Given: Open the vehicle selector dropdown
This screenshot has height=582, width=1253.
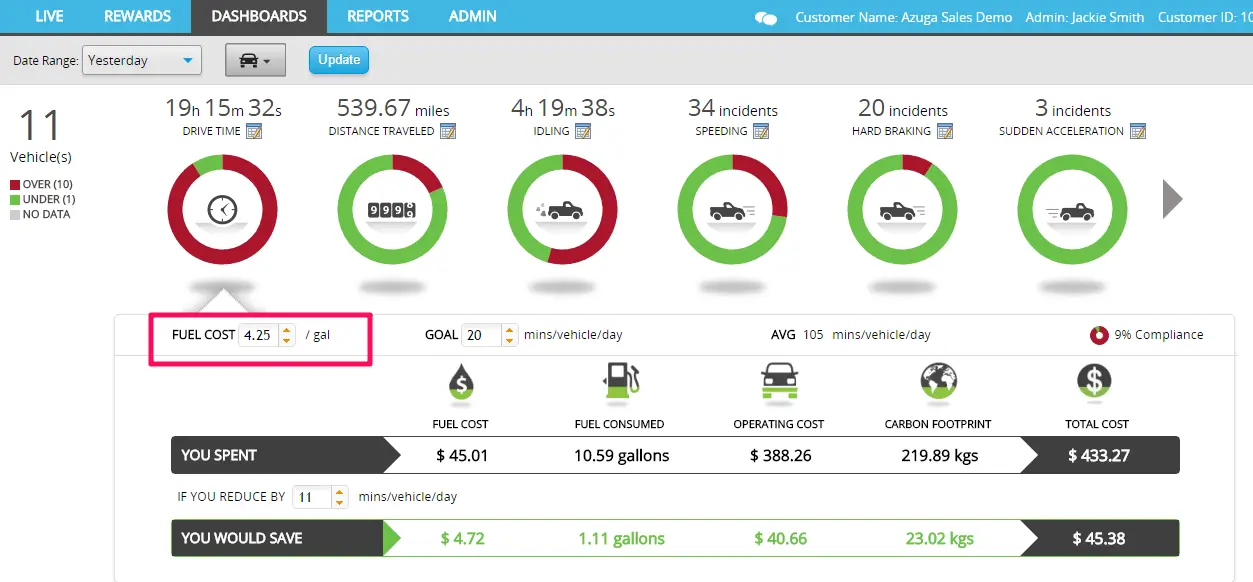Looking at the screenshot, I should click(254, 60).
